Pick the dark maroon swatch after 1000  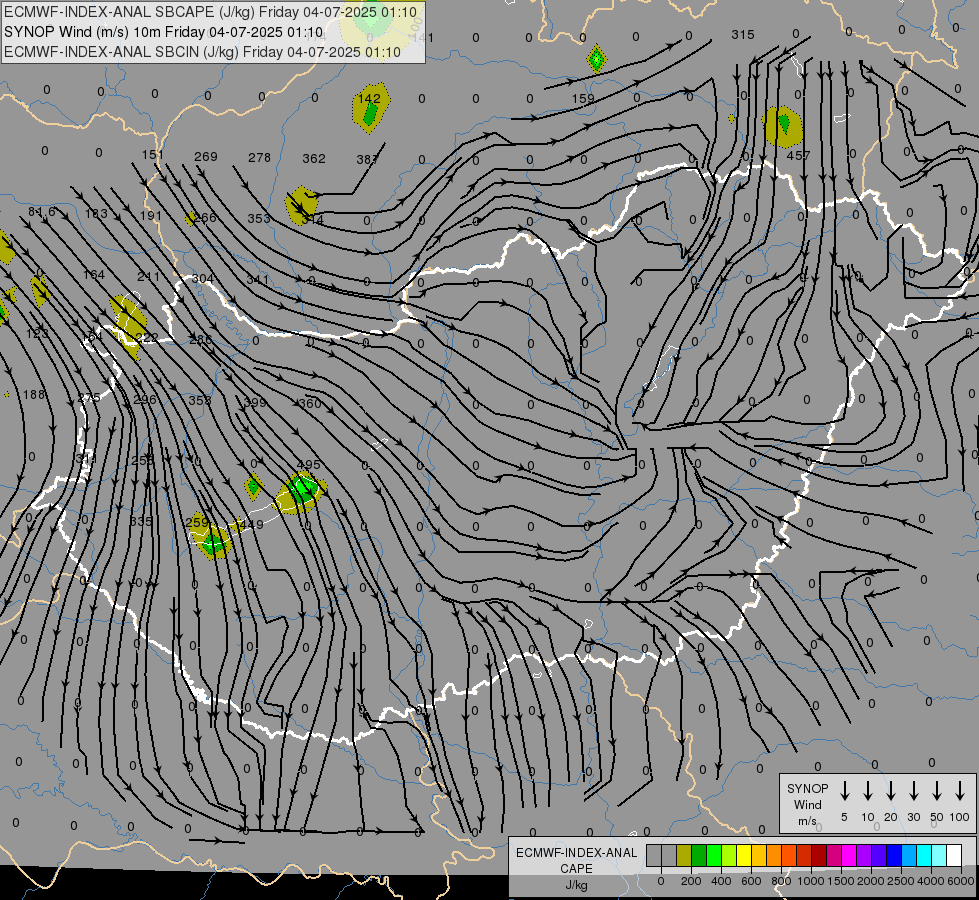click(x=819, y=856)
